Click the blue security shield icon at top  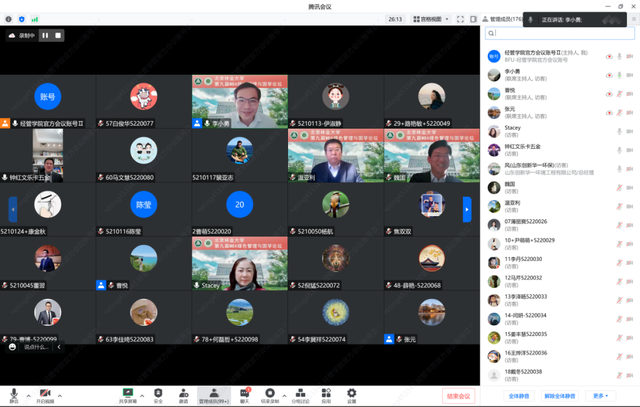coord(22,19)
